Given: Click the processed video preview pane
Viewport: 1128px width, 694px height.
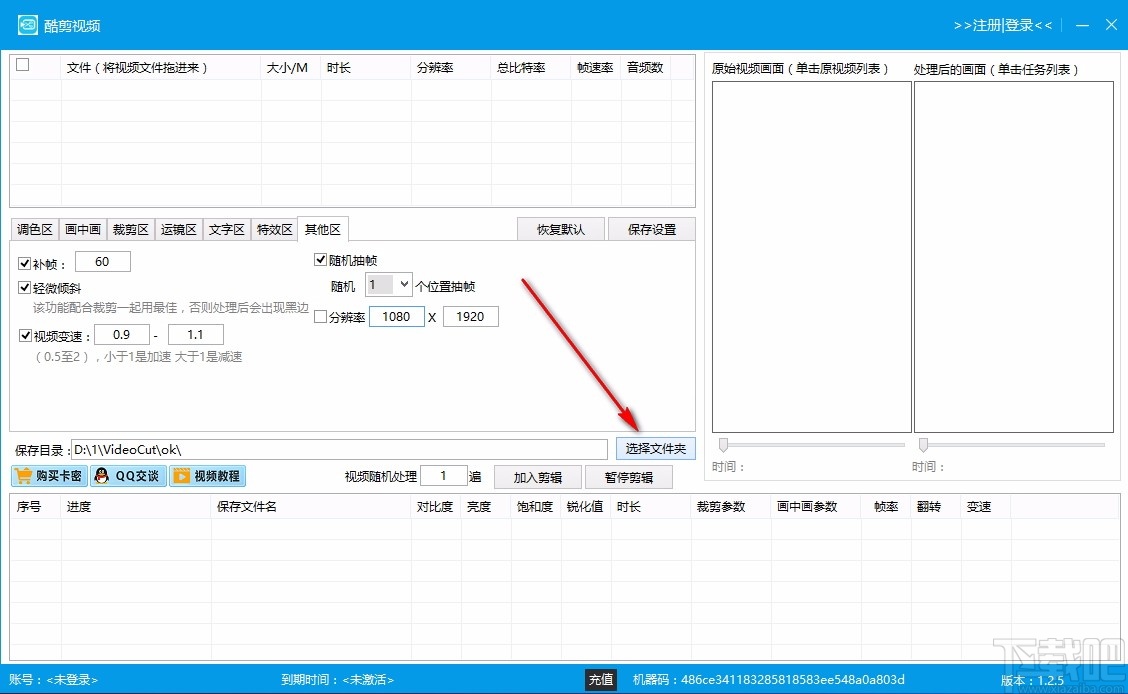Looking at the screenshot, I should coord(1014,257).
